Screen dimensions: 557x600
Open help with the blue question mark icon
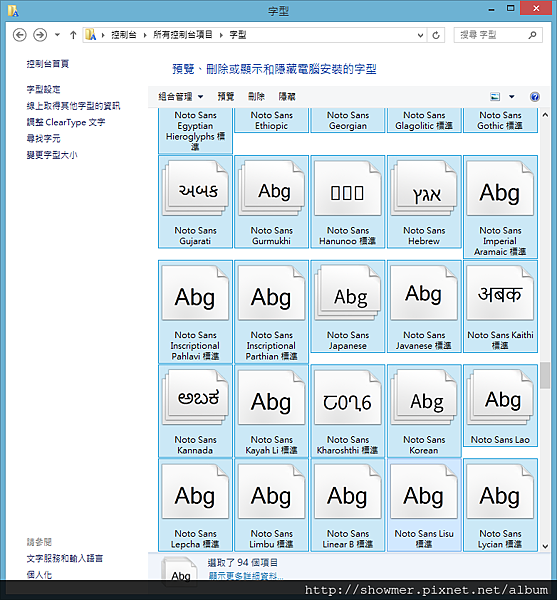534,96
